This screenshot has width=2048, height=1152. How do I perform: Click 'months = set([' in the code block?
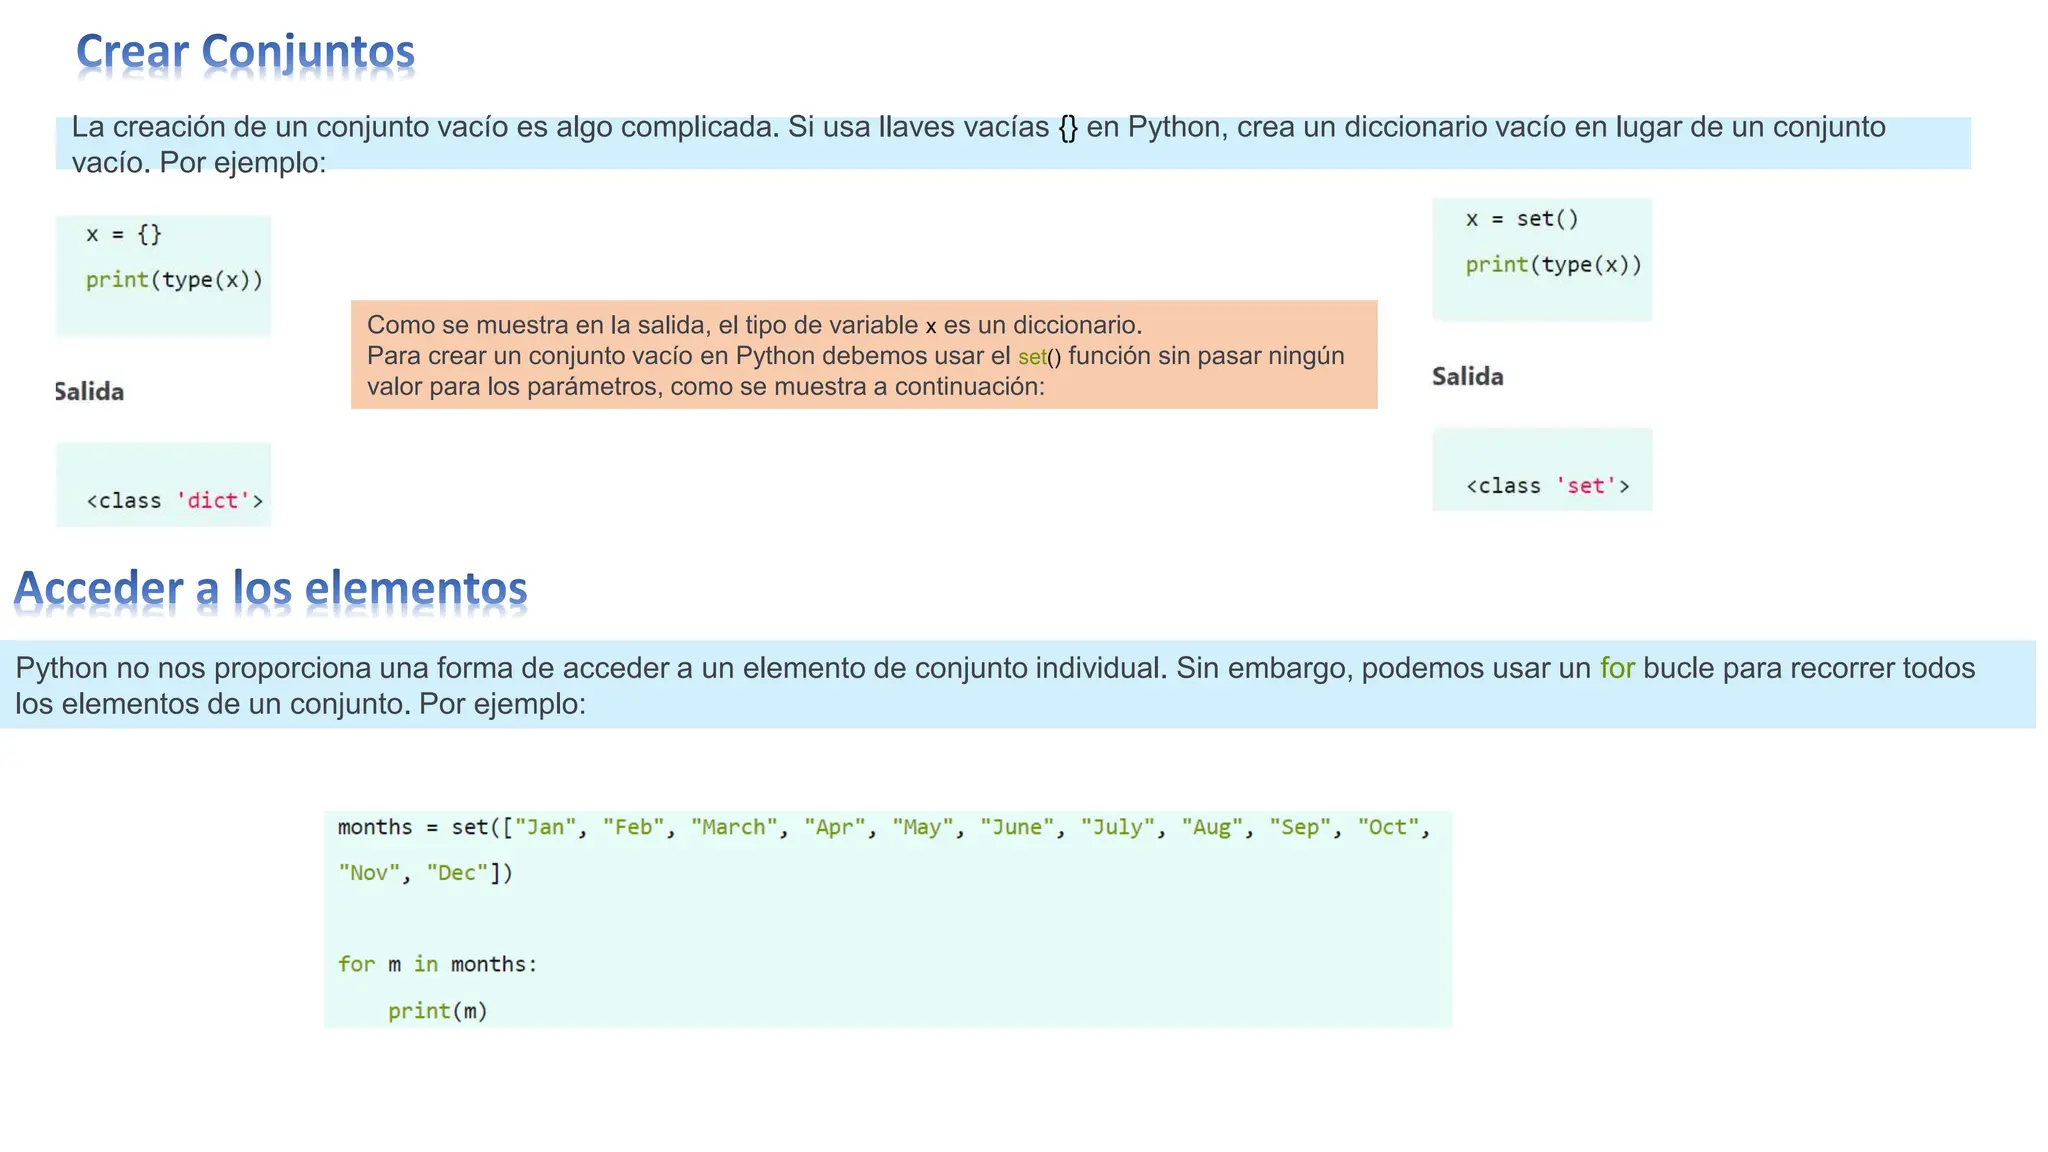pyautogui.click(x=425, y=827)
